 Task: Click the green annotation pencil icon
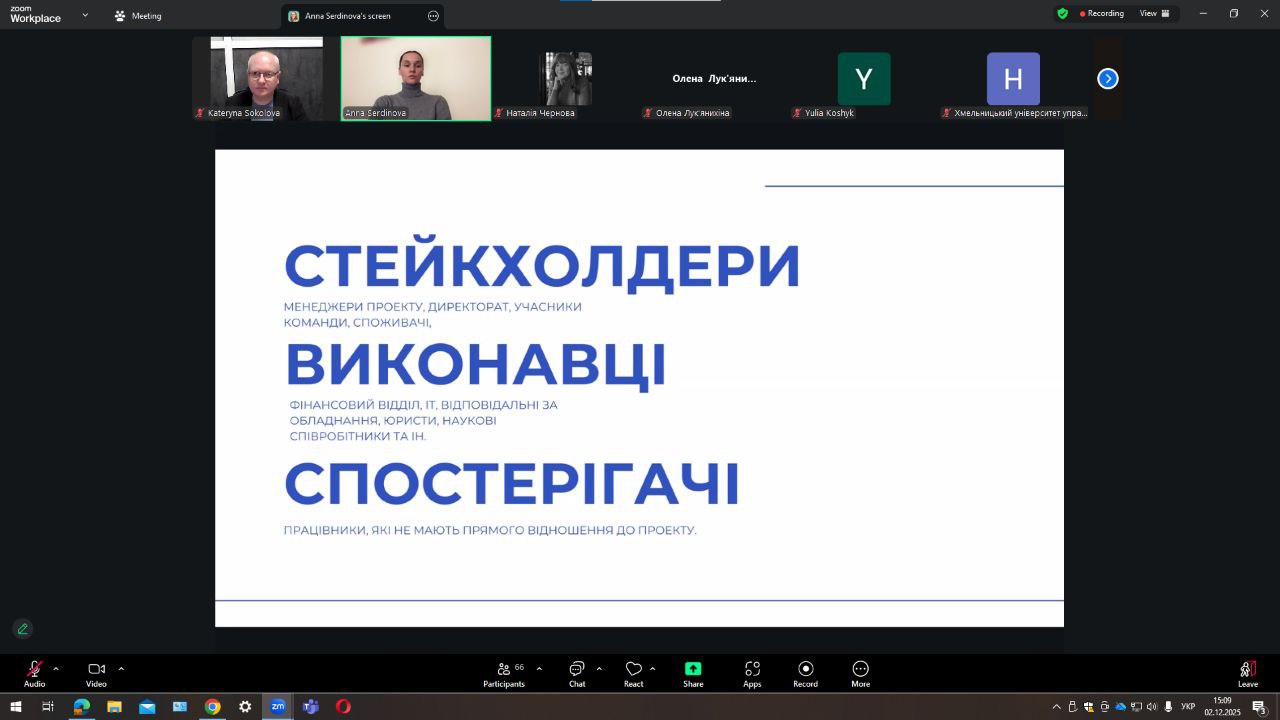(23, 629)
